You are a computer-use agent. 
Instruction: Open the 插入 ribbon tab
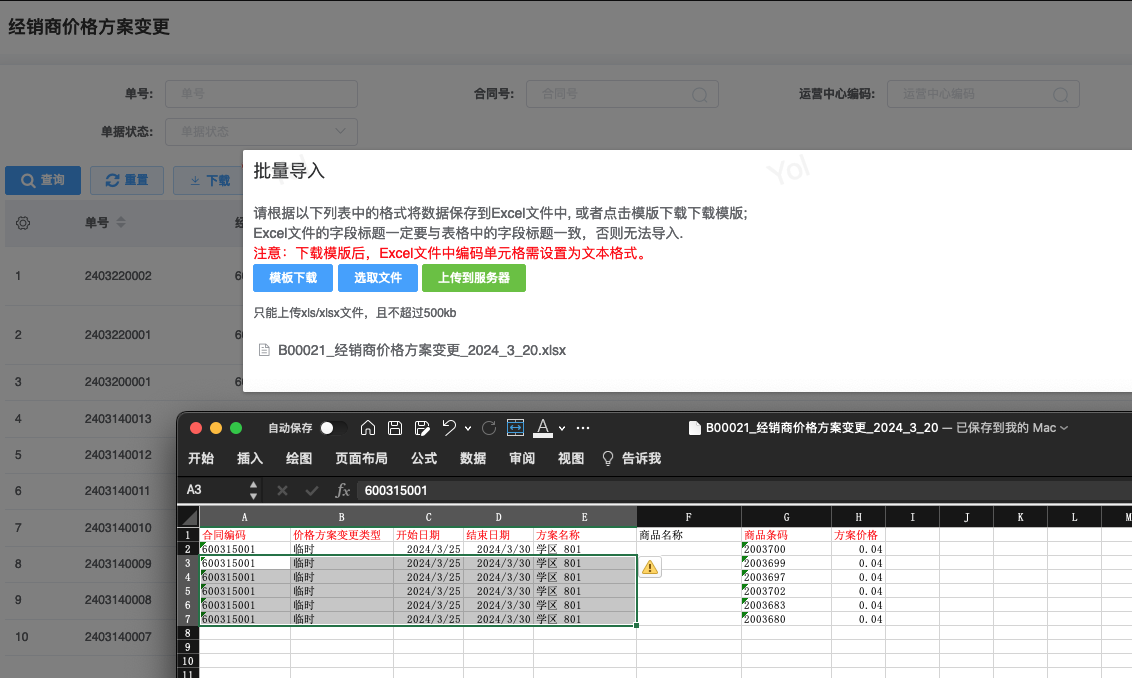click(250, 458)
